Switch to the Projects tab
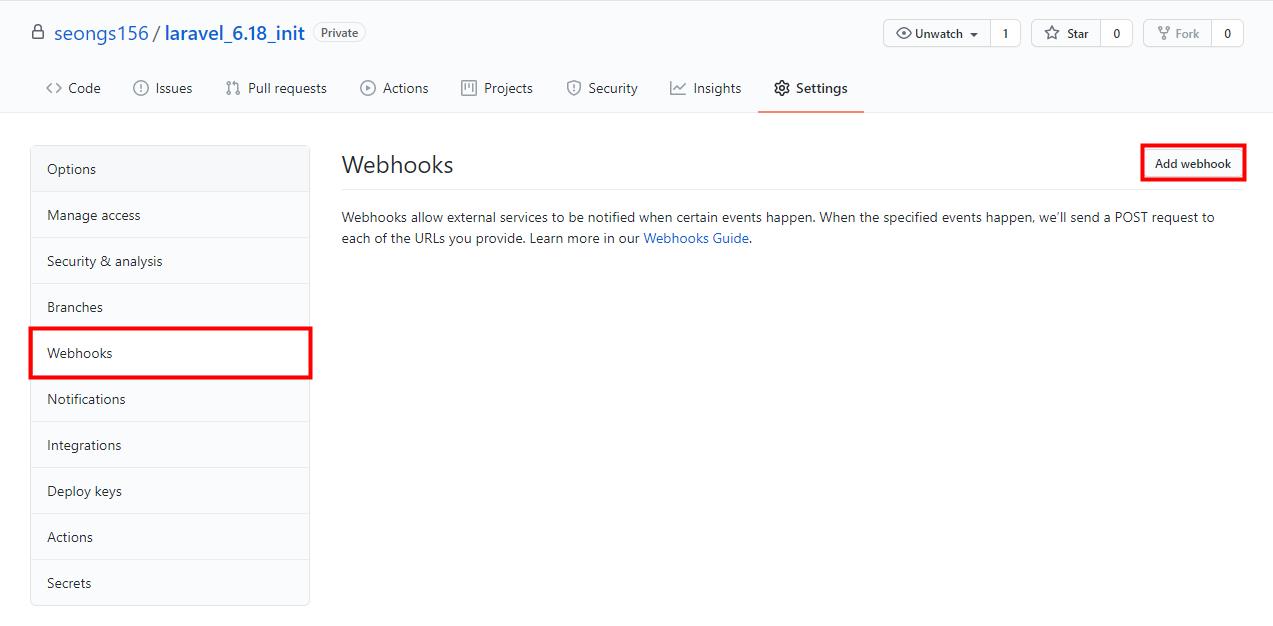1273x626 pixels. pyautogui.click(x=497, y=88)
